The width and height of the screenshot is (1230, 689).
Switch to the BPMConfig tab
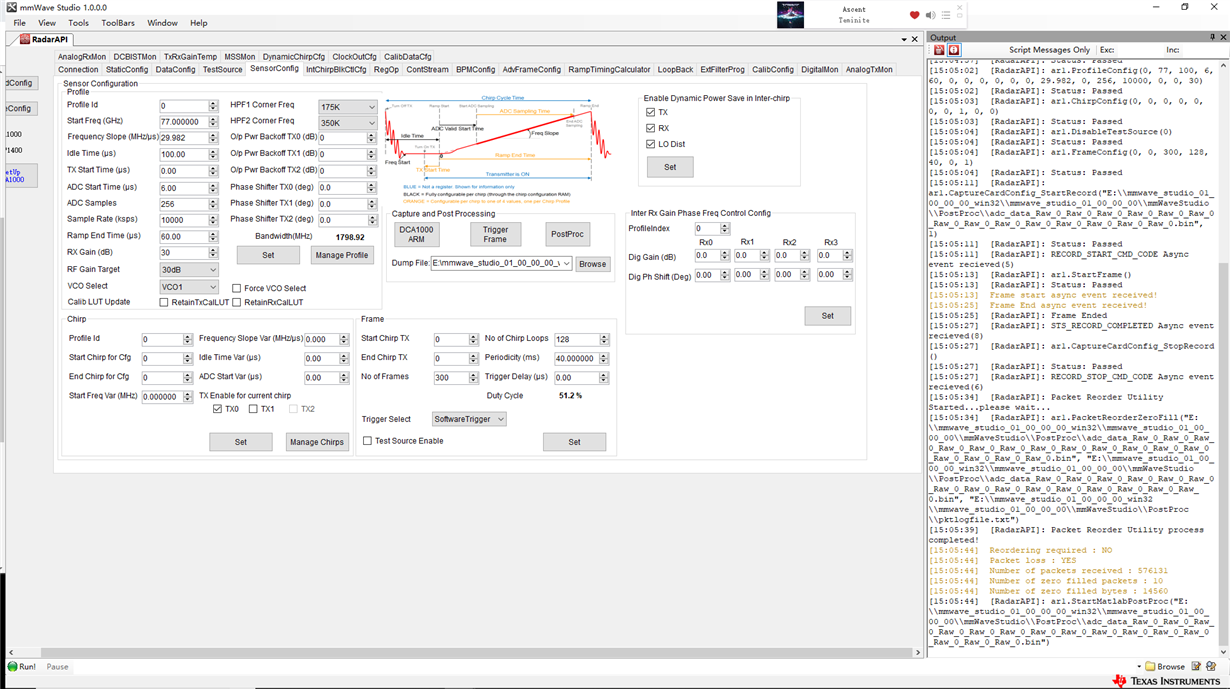click(x=476, y=70)
